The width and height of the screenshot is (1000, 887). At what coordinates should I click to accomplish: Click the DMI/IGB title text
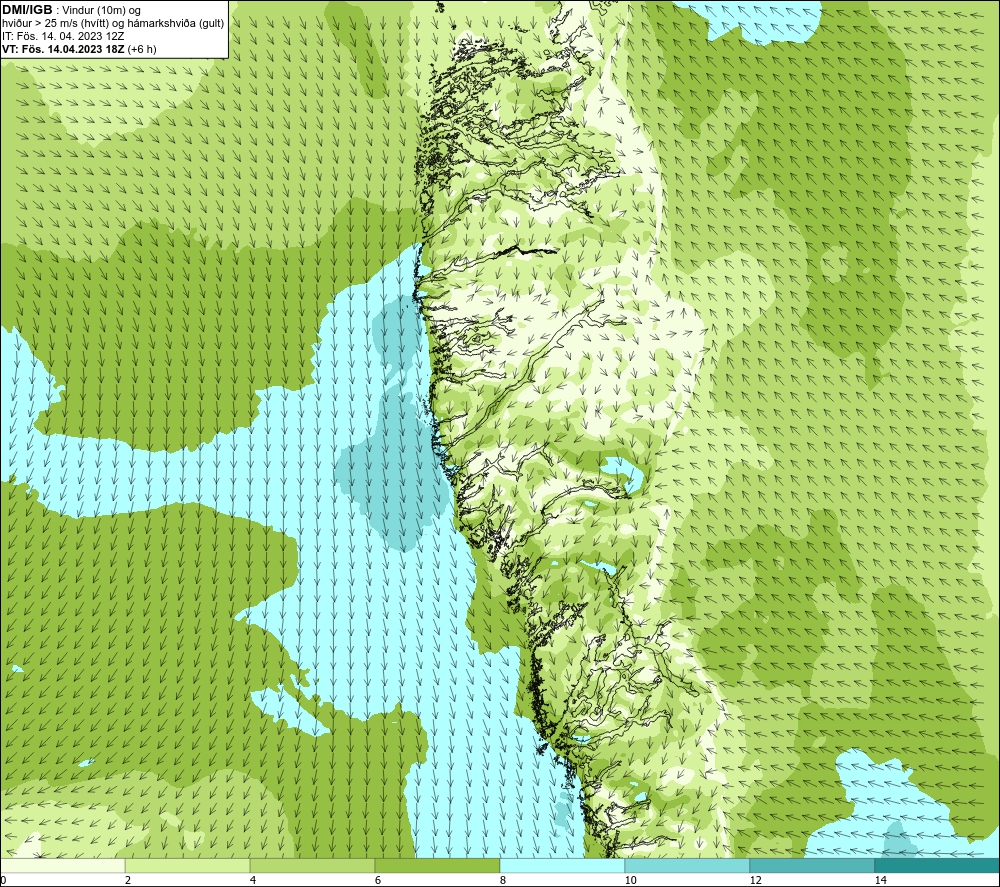pyautogui.click(x=27, y=10)
